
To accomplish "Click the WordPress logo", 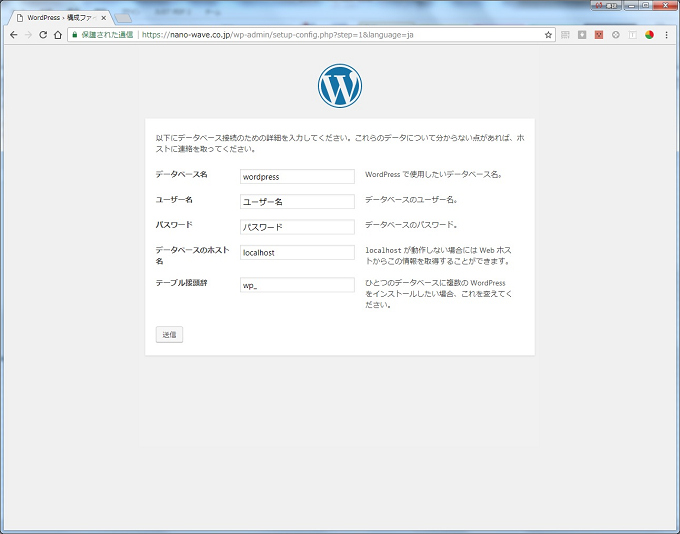I will (x=340, y=86).
